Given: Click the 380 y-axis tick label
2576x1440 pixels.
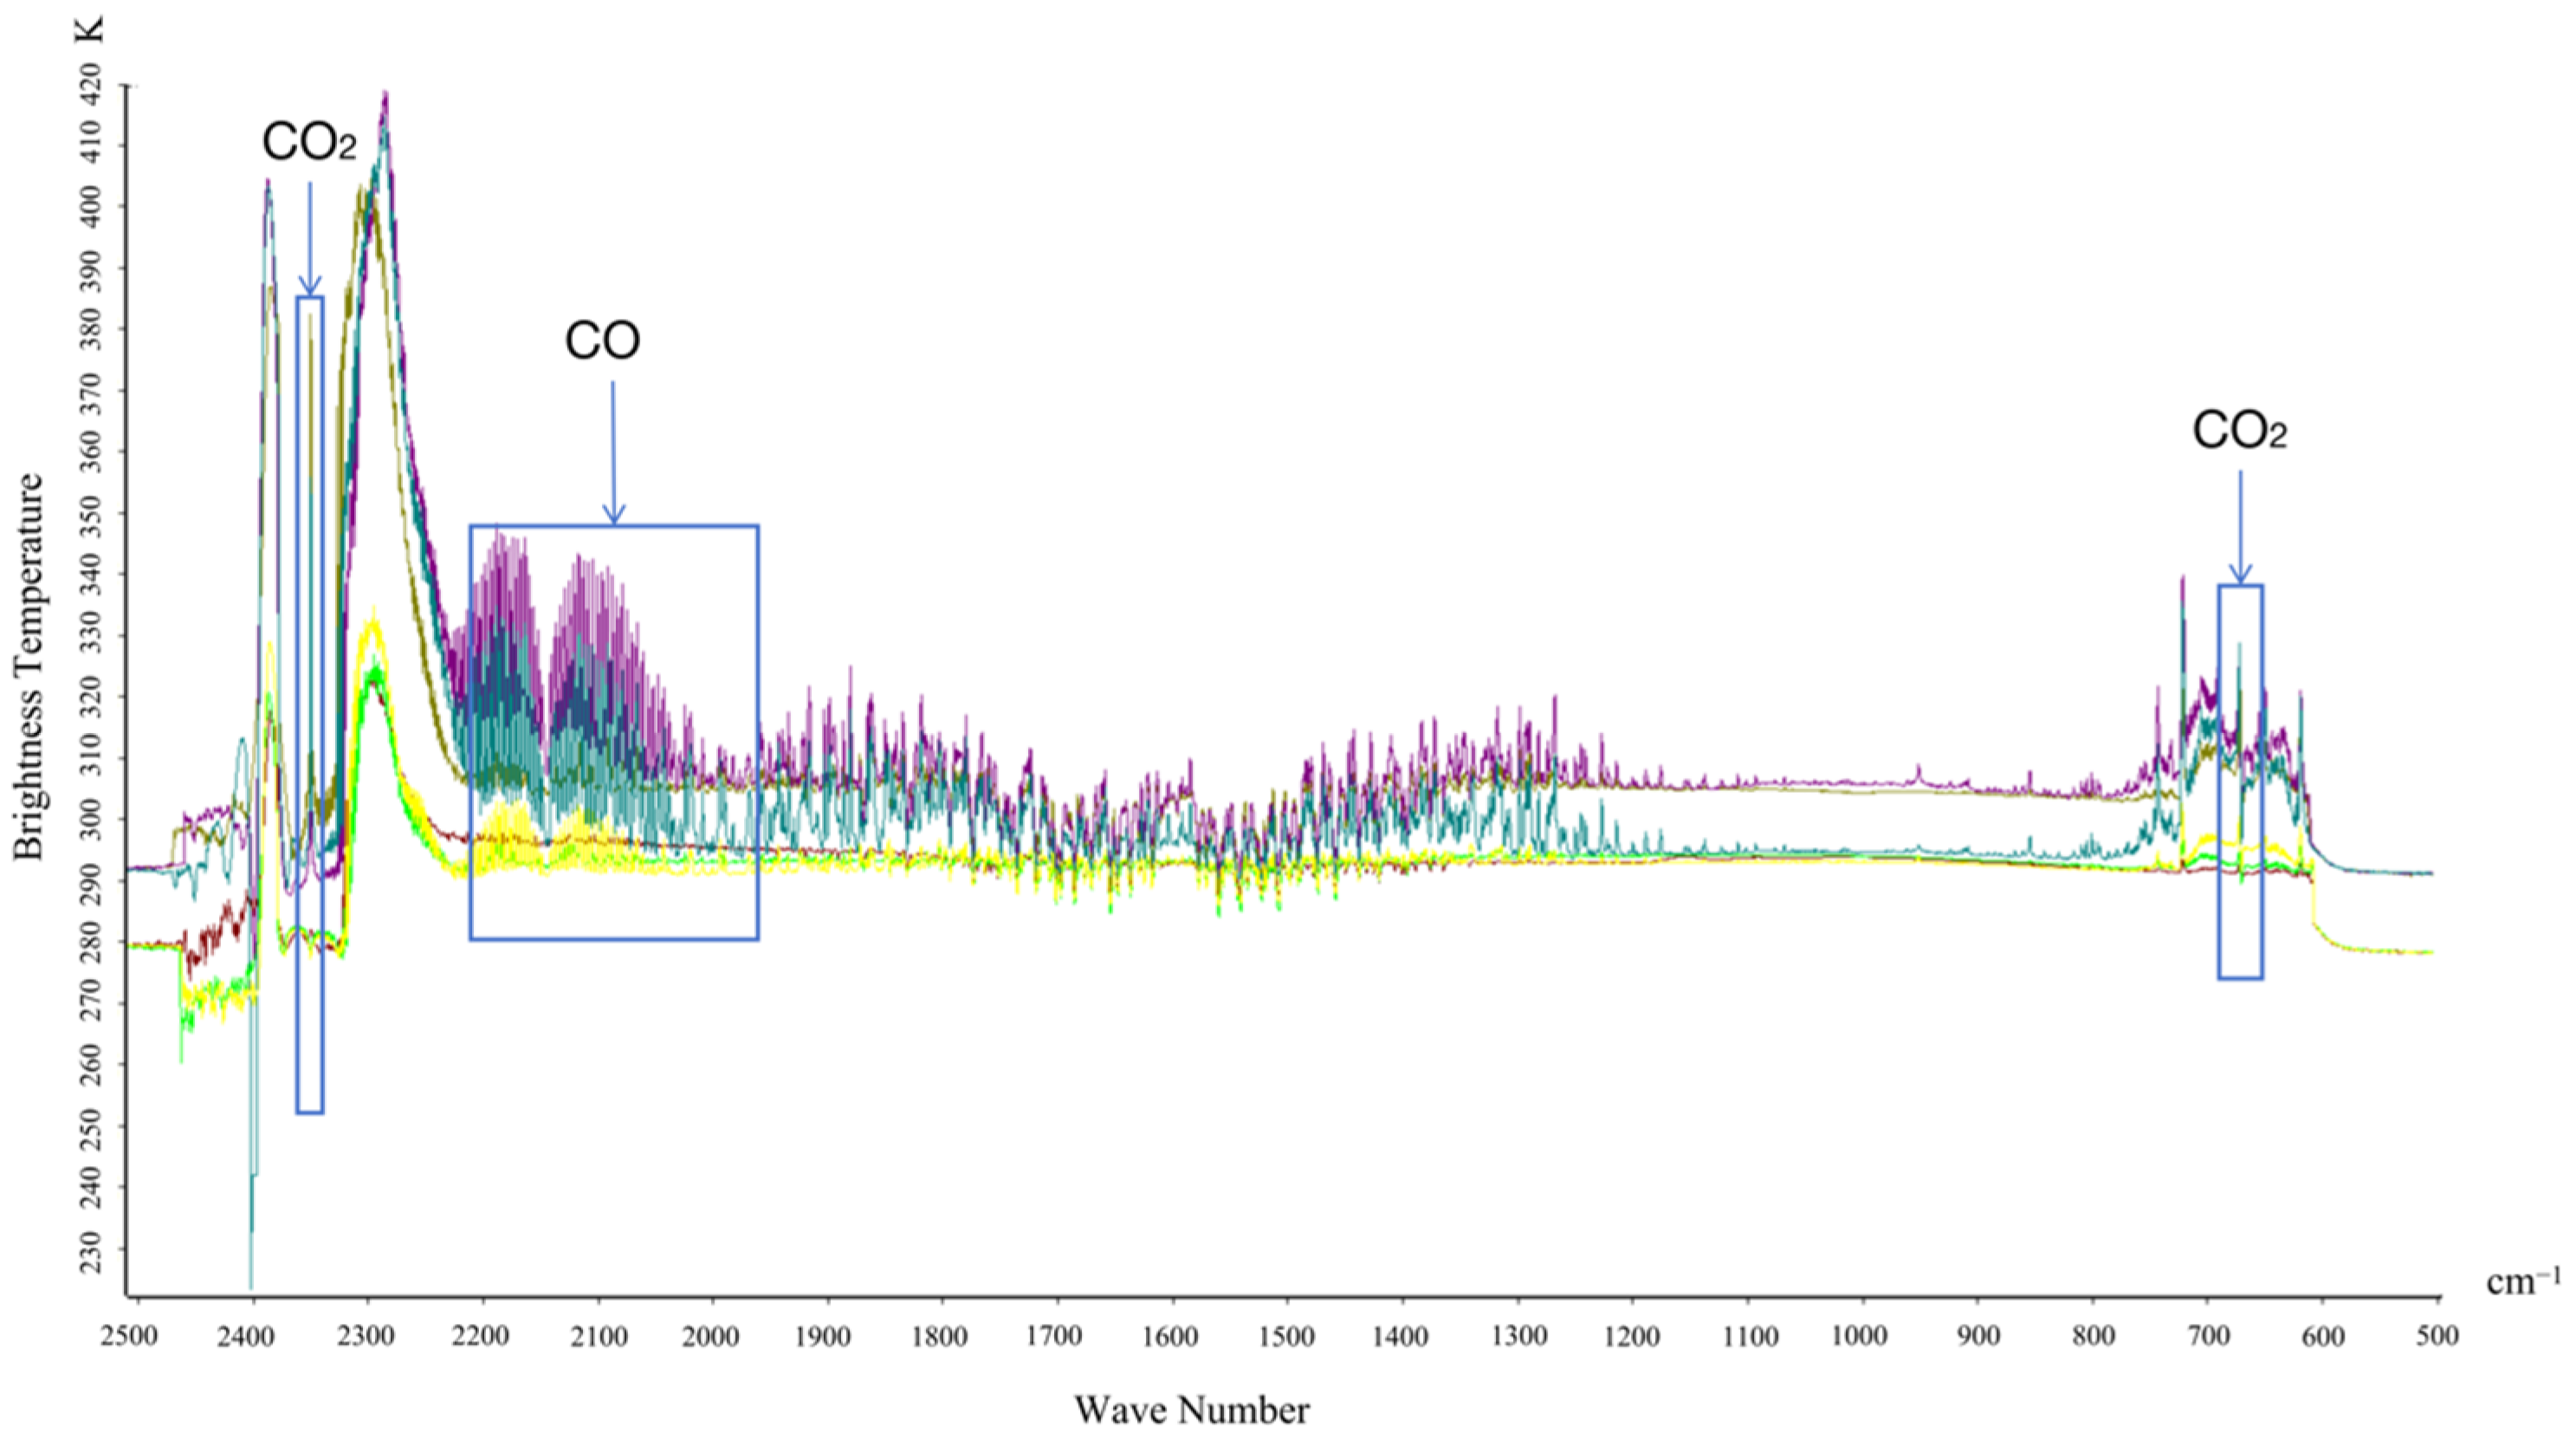Looking at the screenshot, I should click(x=90, y=329).
